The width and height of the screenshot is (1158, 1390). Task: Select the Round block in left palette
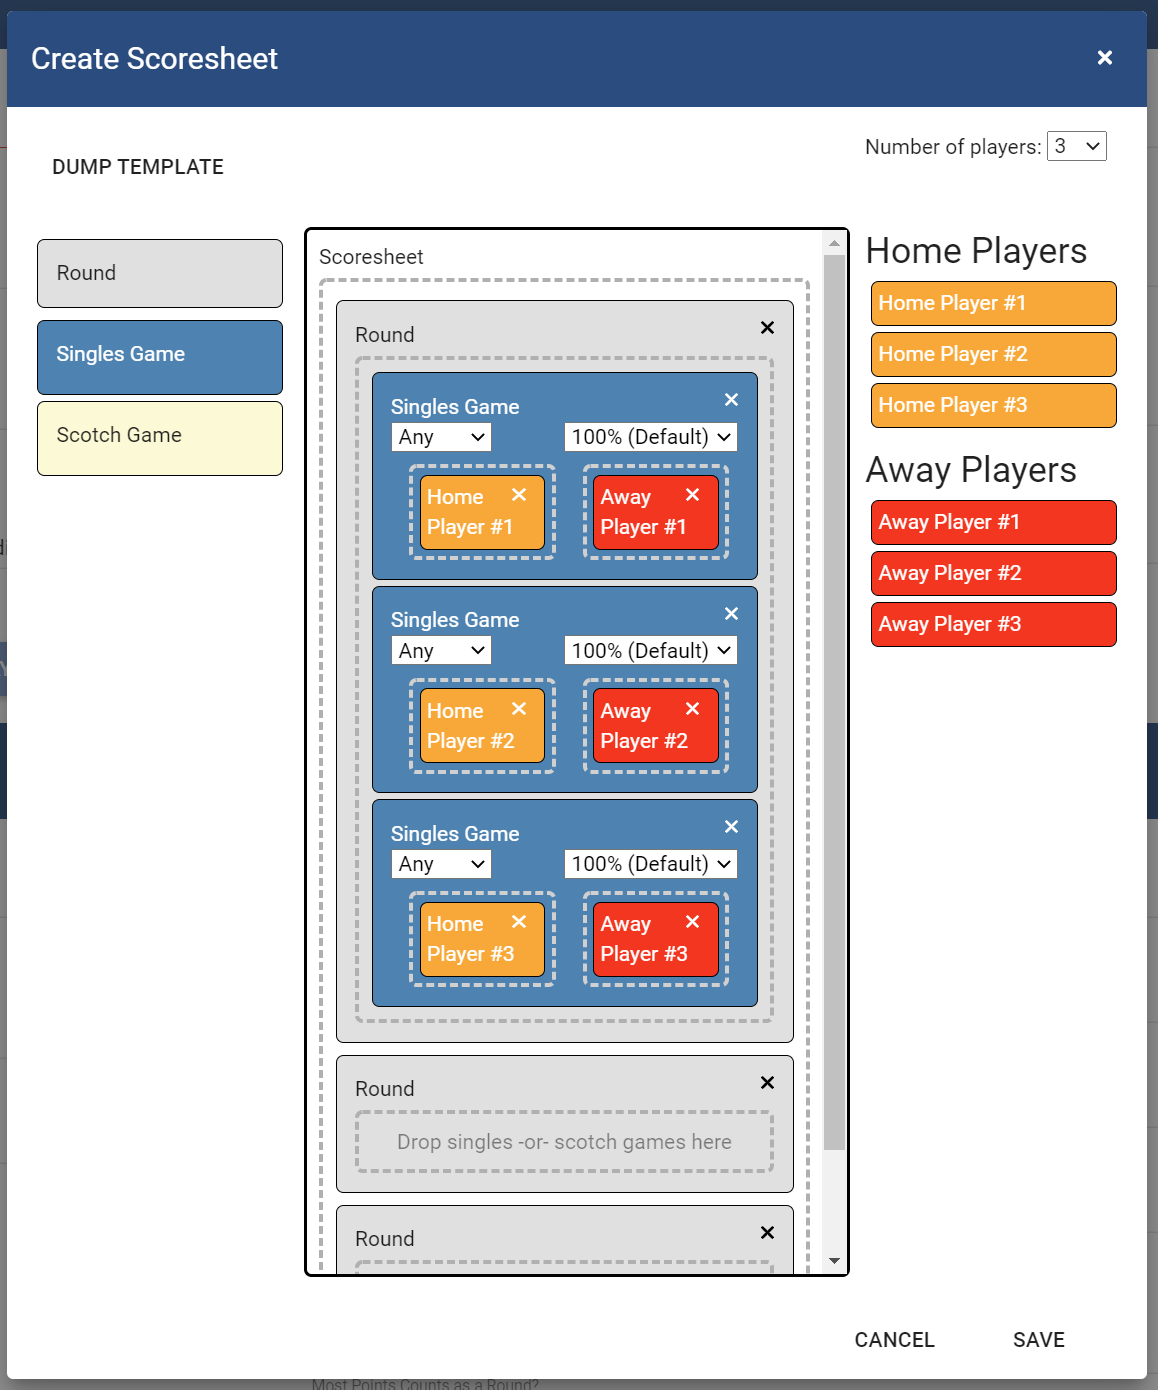tap(160, 273)
